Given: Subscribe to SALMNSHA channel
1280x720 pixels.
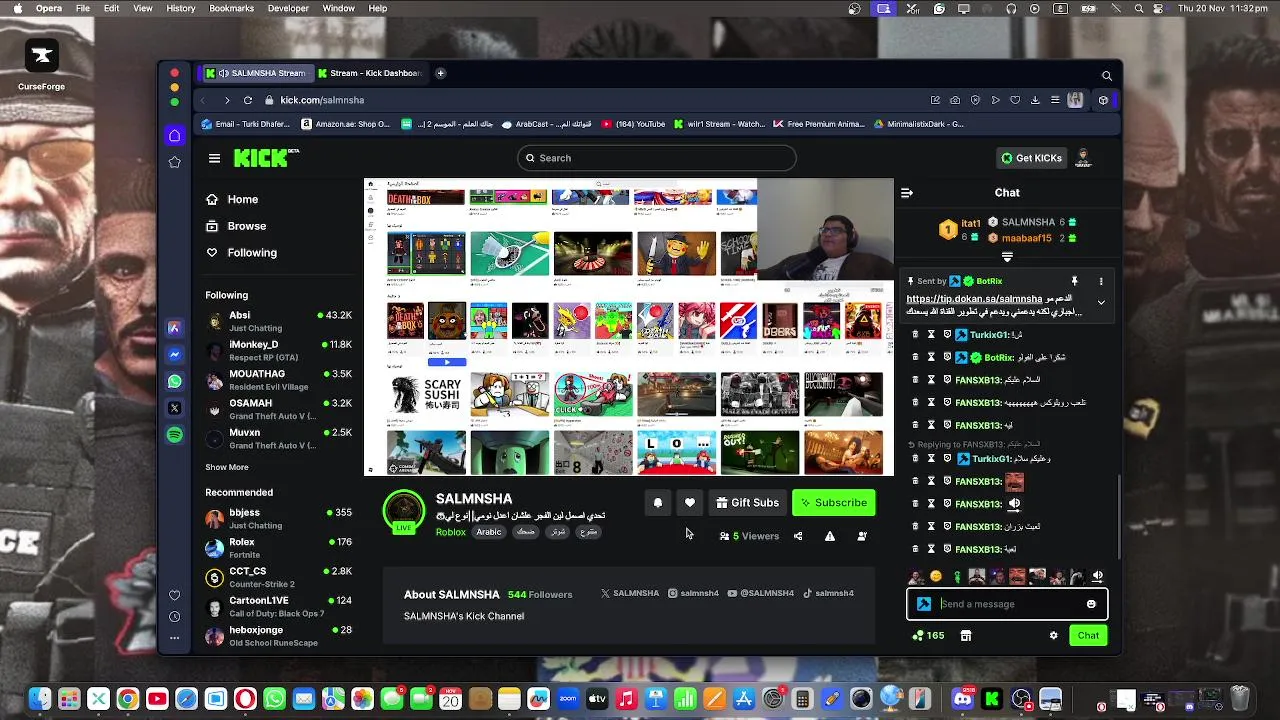Looking at the screenshot, I should pyautogui.click(x=833, y=503).
